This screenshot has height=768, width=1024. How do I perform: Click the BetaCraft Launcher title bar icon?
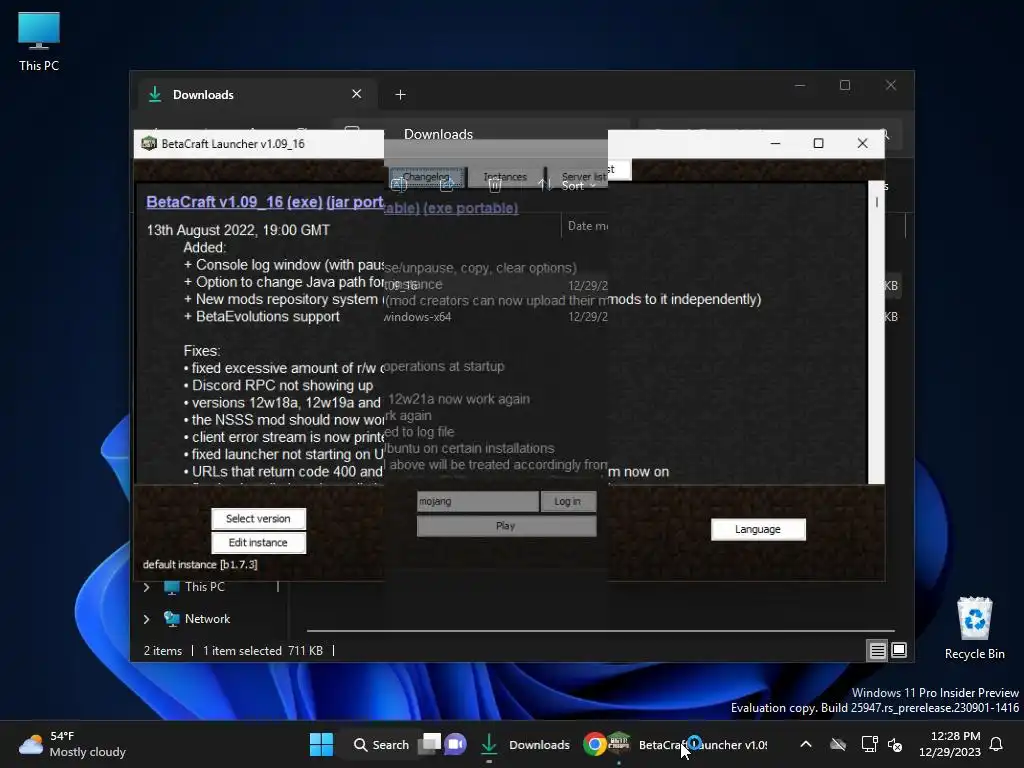pyautogui.click(x=149, y=144)
